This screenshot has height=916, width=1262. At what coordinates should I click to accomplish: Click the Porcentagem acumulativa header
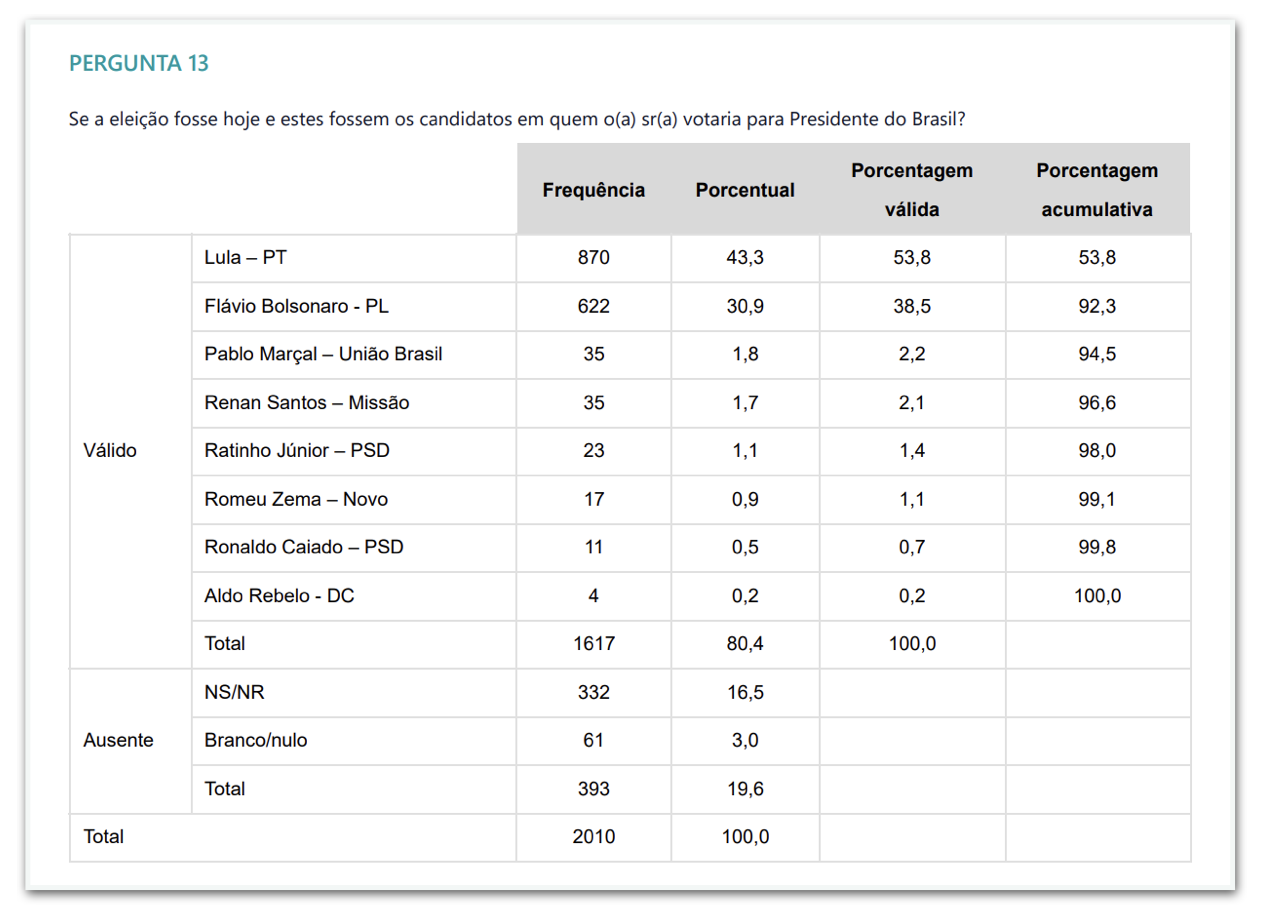[1097, 190]
